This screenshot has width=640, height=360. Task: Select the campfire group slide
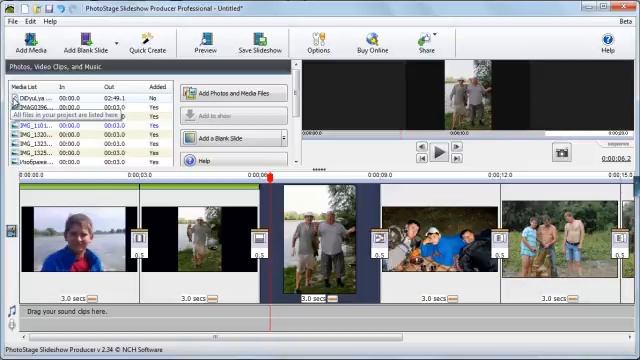coord(440,239)
